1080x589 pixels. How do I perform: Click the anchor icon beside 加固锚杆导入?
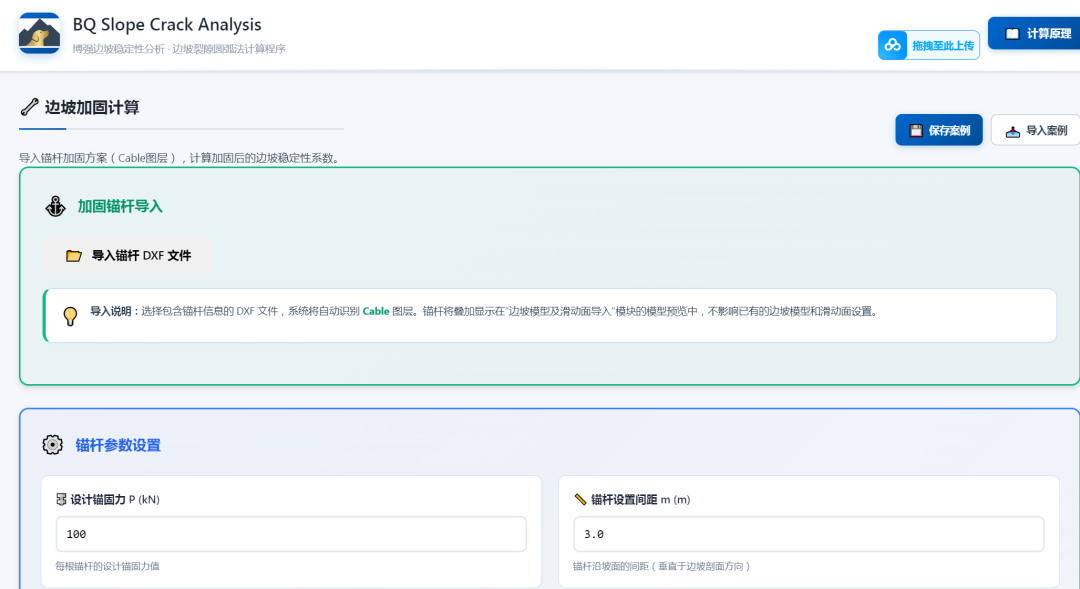coord(56,207)
